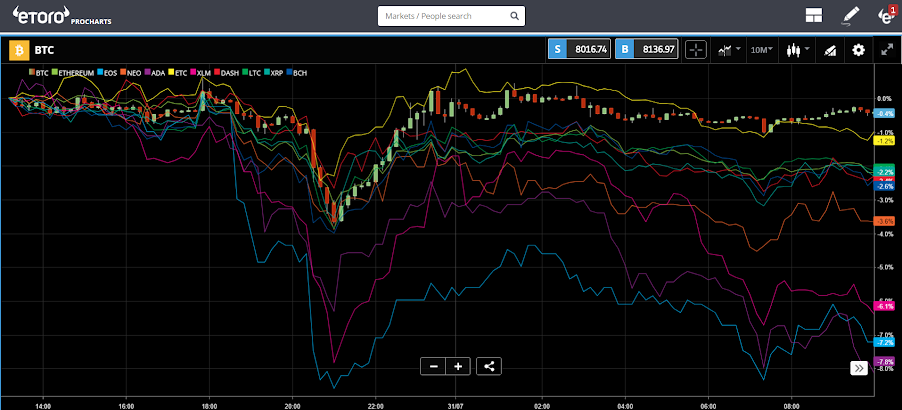Zoom in with the plus button

point(458,366)
